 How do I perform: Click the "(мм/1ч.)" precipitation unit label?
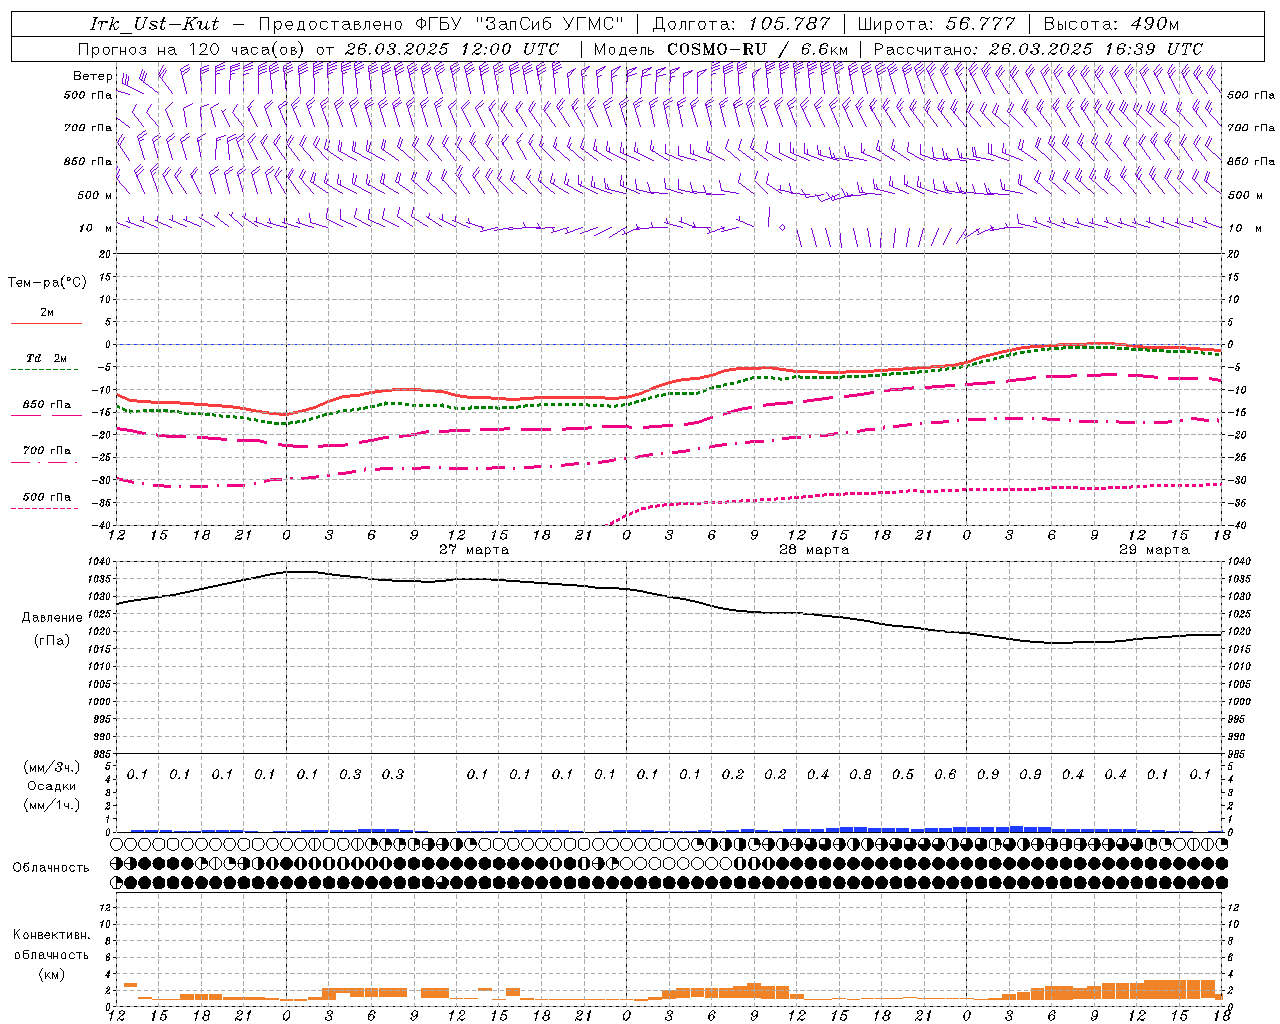pyautogui.click(x=52, y=805)
